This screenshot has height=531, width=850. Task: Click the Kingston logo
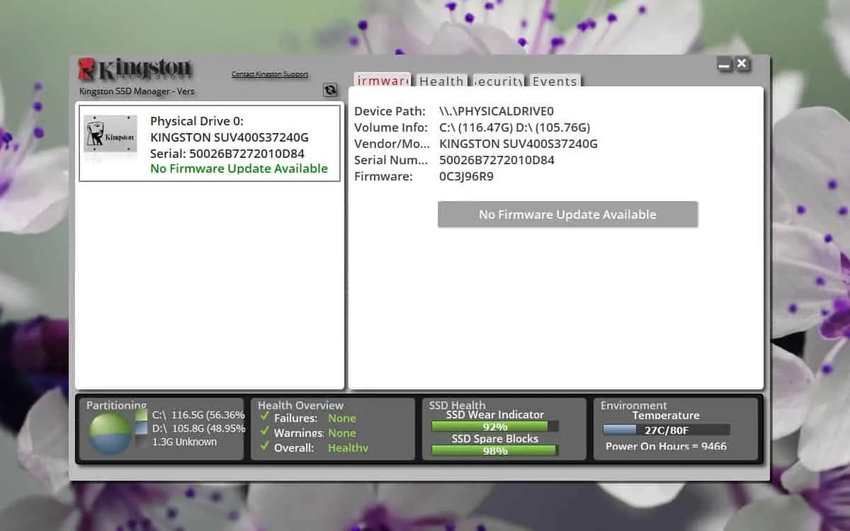pyautogui.click(x=134, y=69)
